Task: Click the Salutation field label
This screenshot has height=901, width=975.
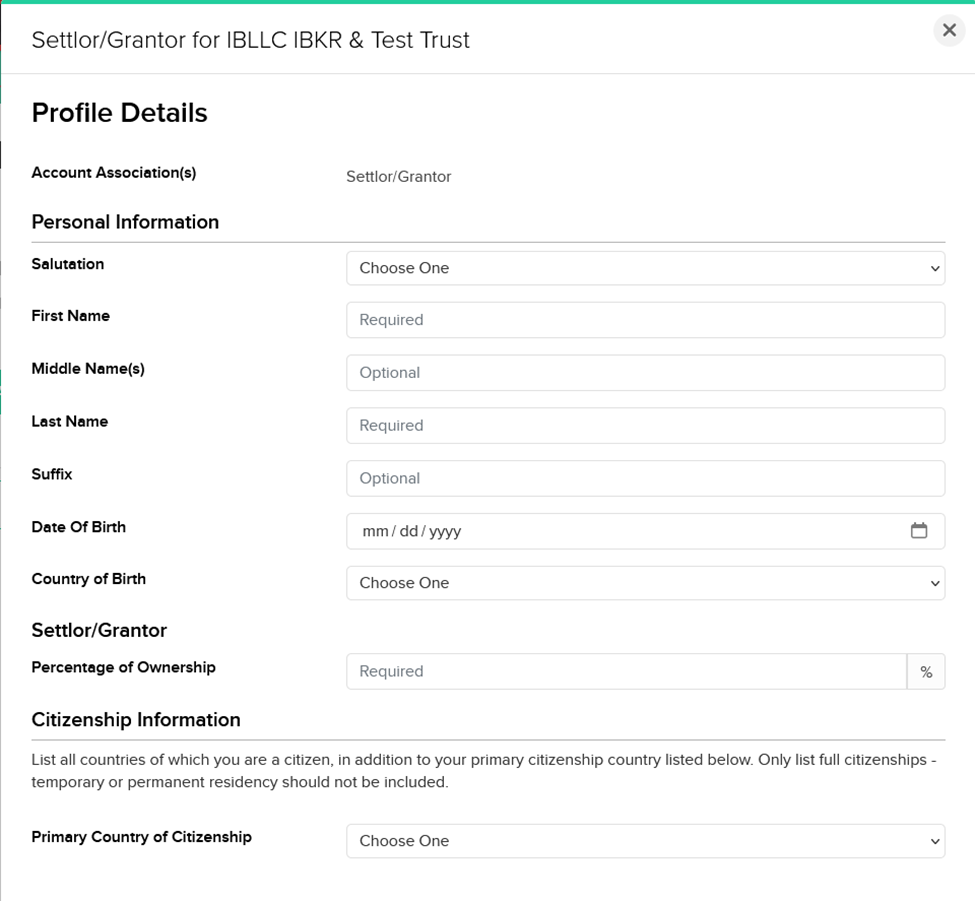Action: [x=68, y=264]
